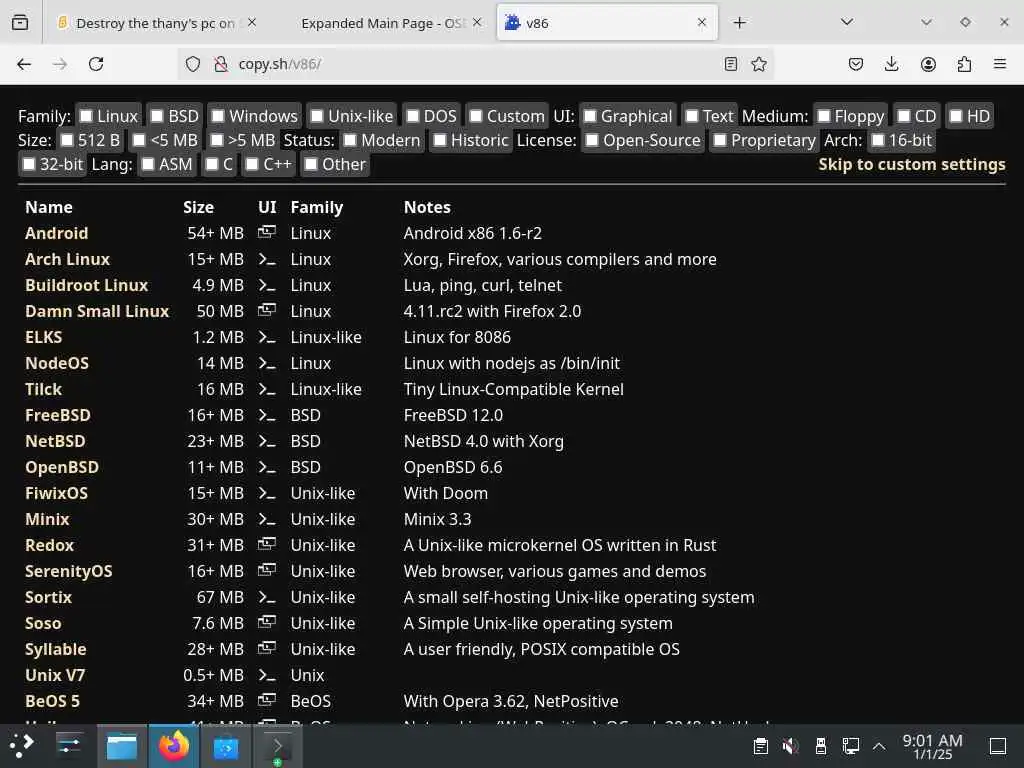This screenshot has width=1024, height=768.
Task: Click the copy.sh/v86/ address bar
Action: (477, 64)
